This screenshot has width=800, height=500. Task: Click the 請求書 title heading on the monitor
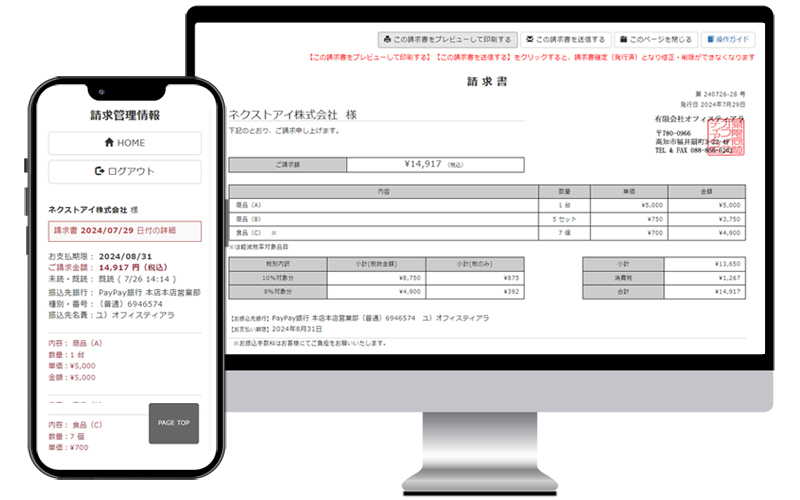[x=486, y=81]
